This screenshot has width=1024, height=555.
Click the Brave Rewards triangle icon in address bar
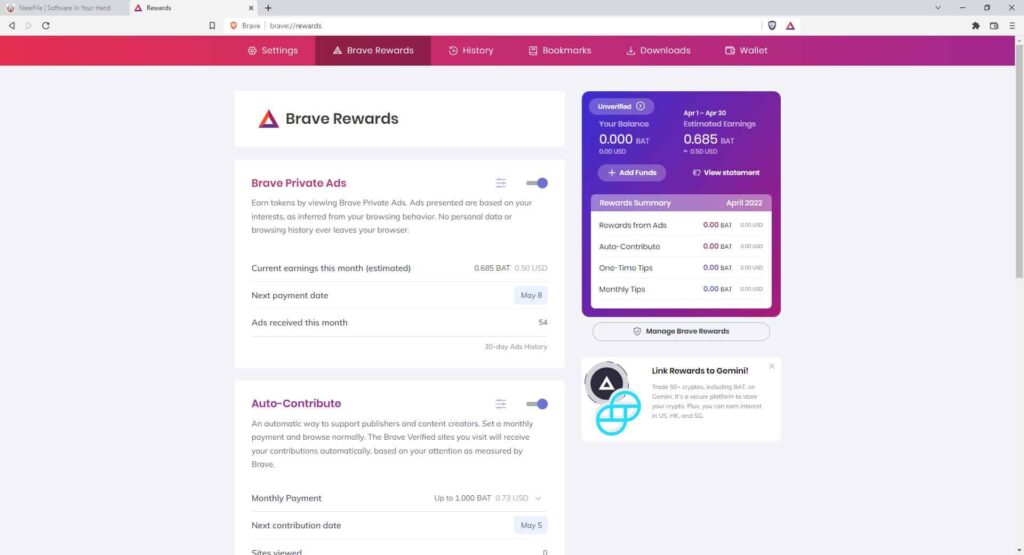point(790,25)
